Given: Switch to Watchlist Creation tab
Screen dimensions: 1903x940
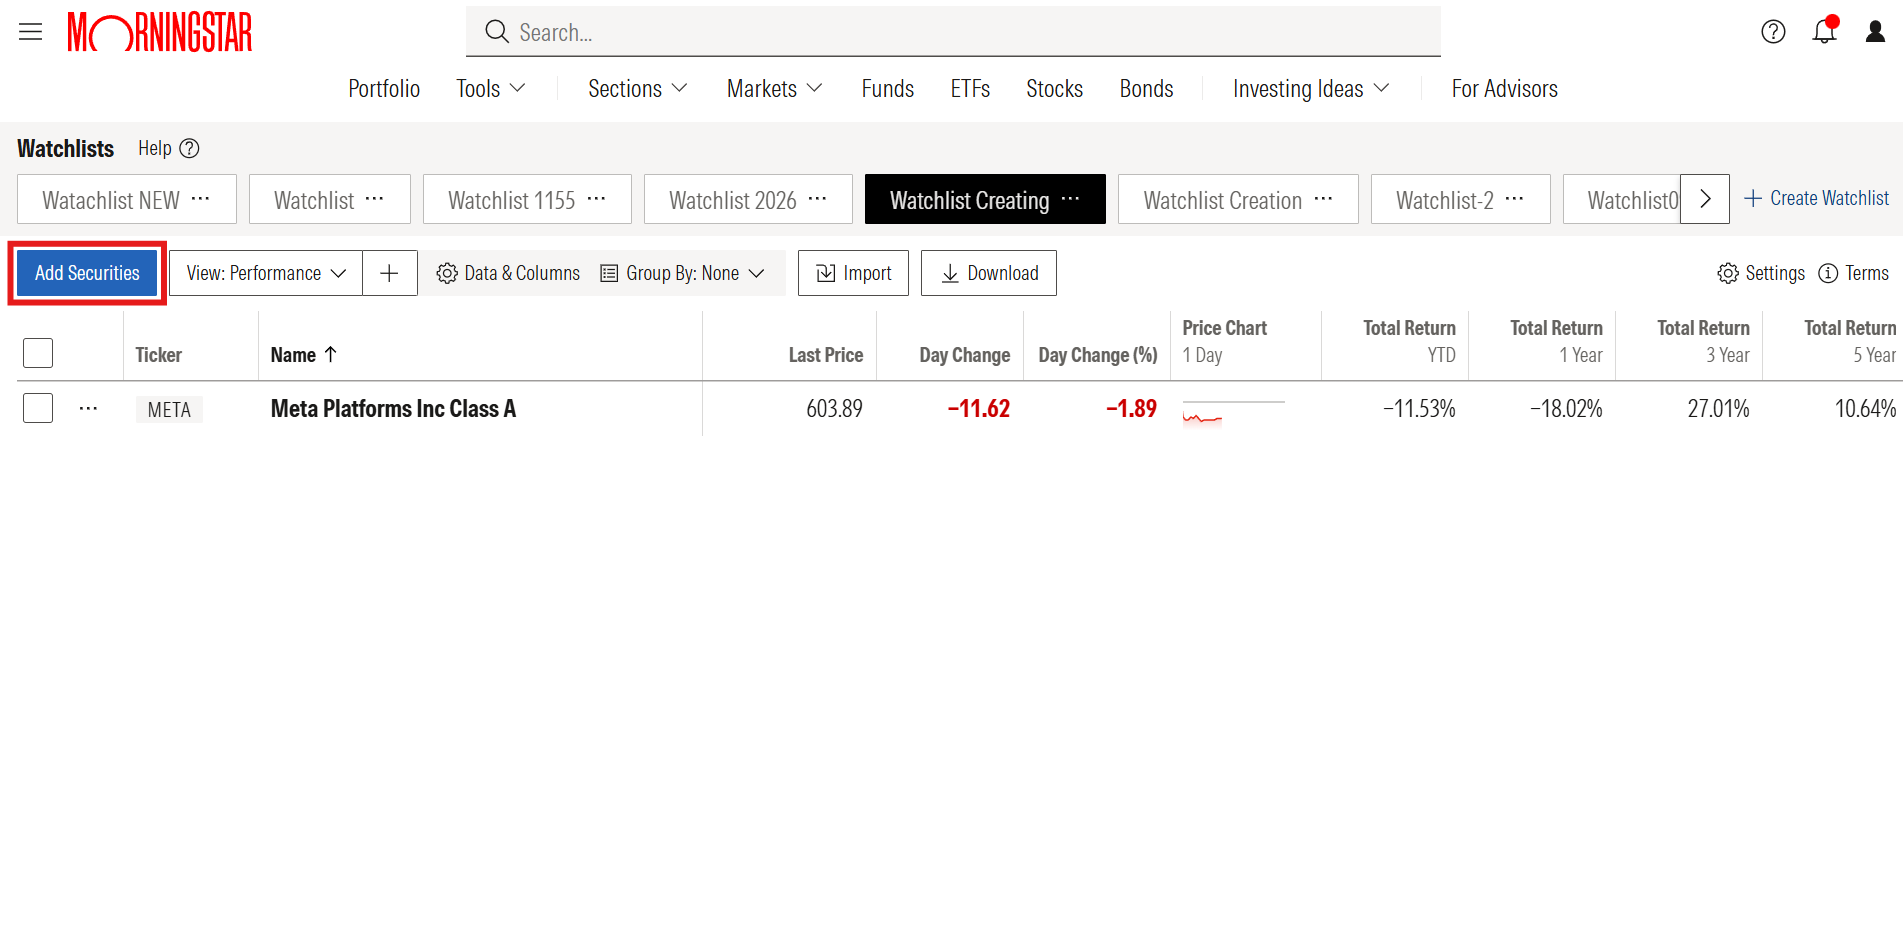Looking at the screenshot, I should (1222, 200).
